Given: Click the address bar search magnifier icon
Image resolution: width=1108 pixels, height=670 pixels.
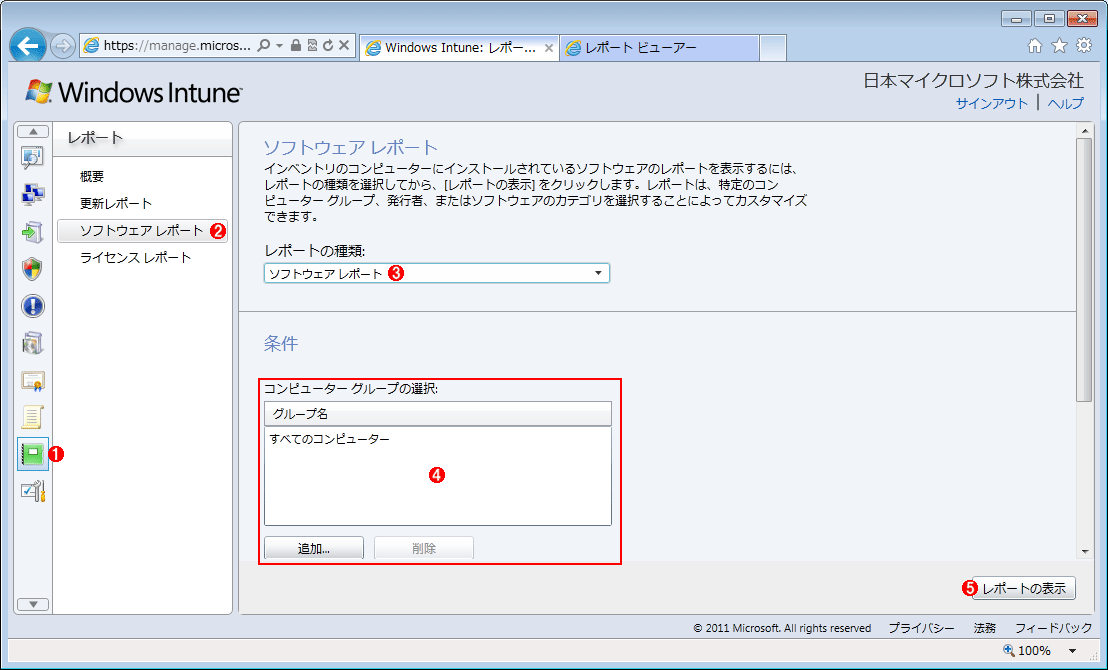Looking at the screenshot, I should click(x=264, y=46).
